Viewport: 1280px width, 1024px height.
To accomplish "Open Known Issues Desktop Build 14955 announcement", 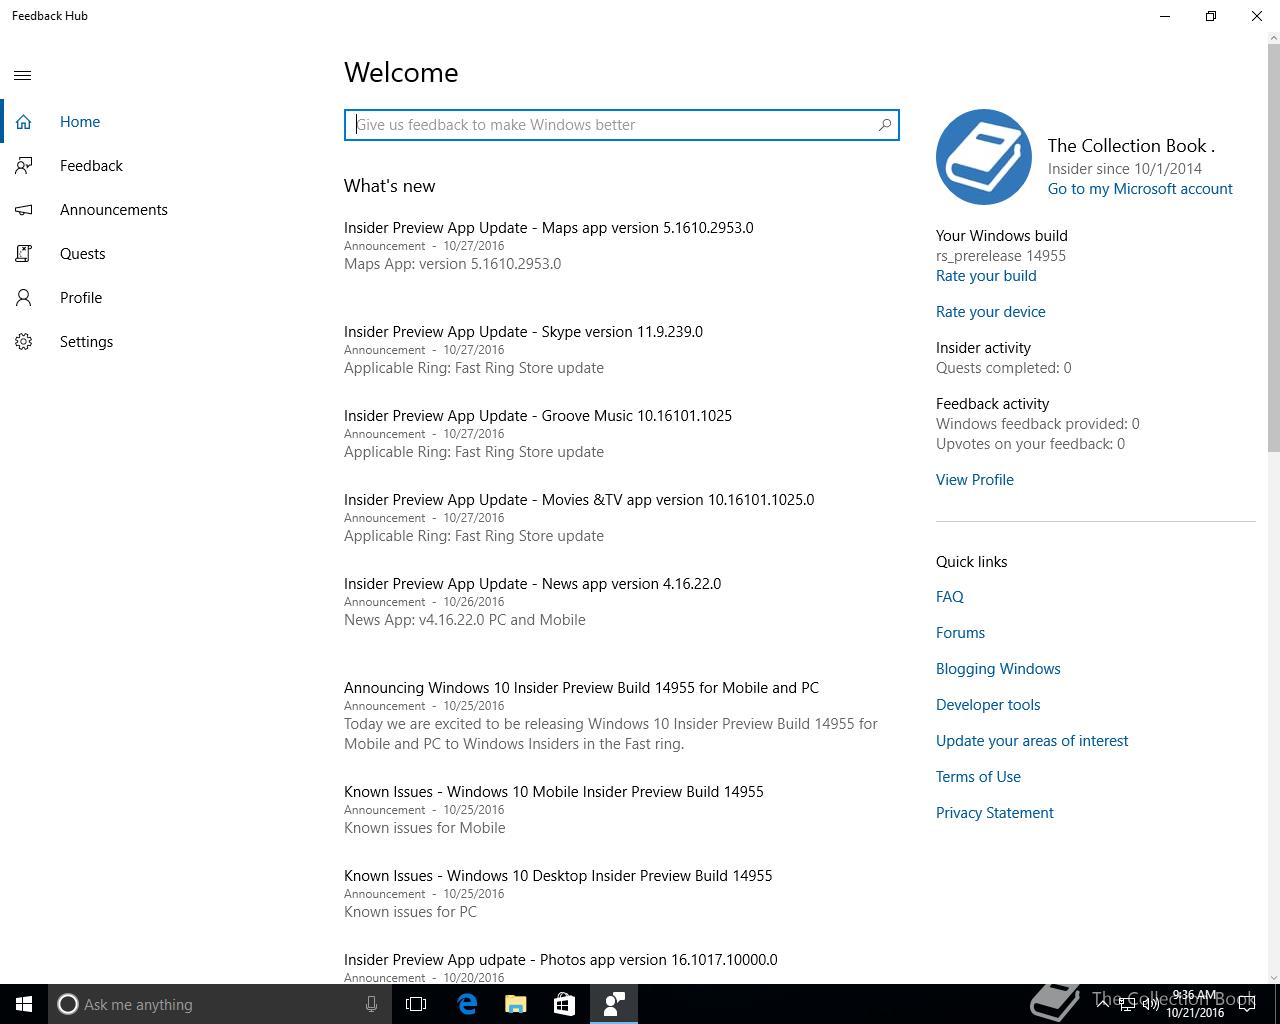I will 558,876.
